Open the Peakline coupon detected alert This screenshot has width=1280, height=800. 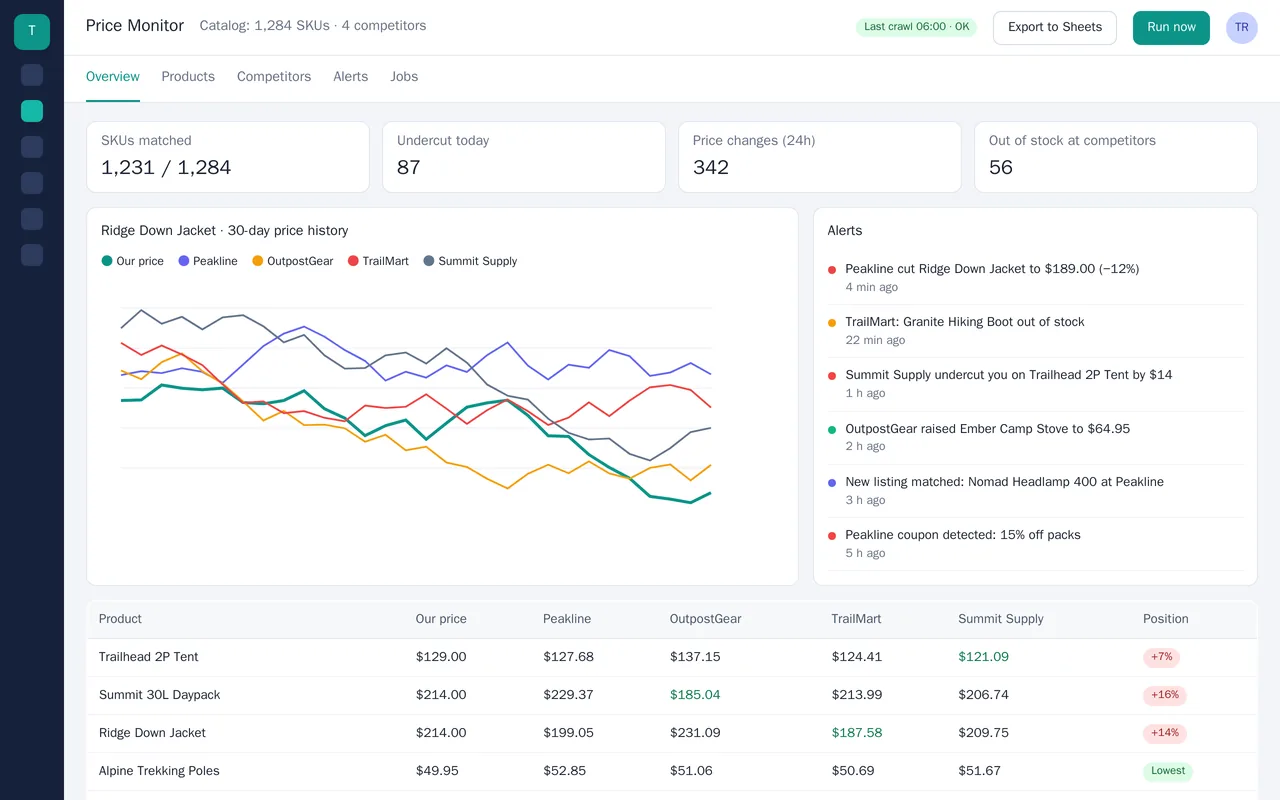pyautogui.click(x=1036, y=544)
